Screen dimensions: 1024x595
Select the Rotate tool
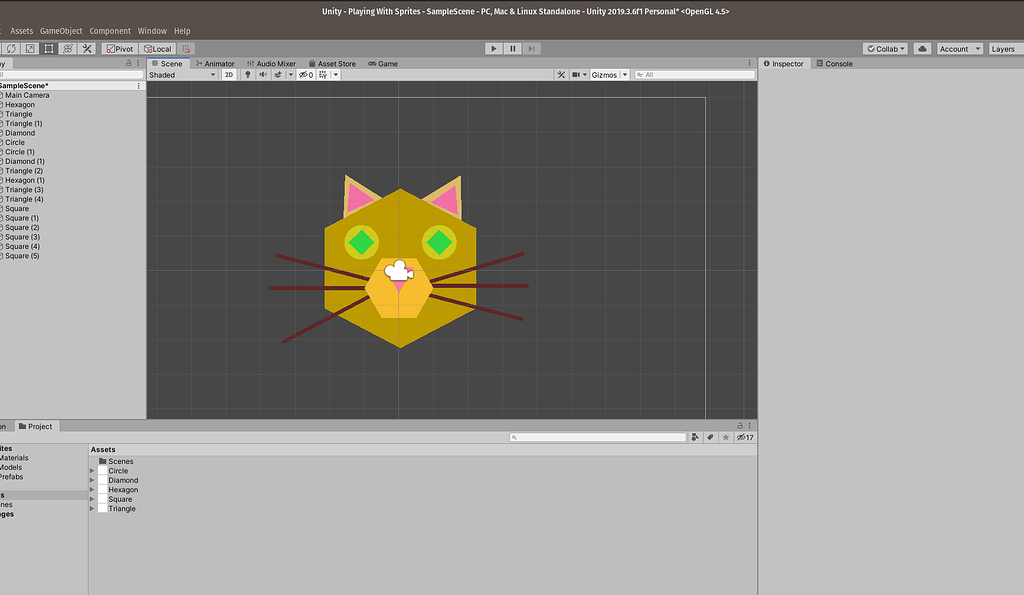(12, 48)
